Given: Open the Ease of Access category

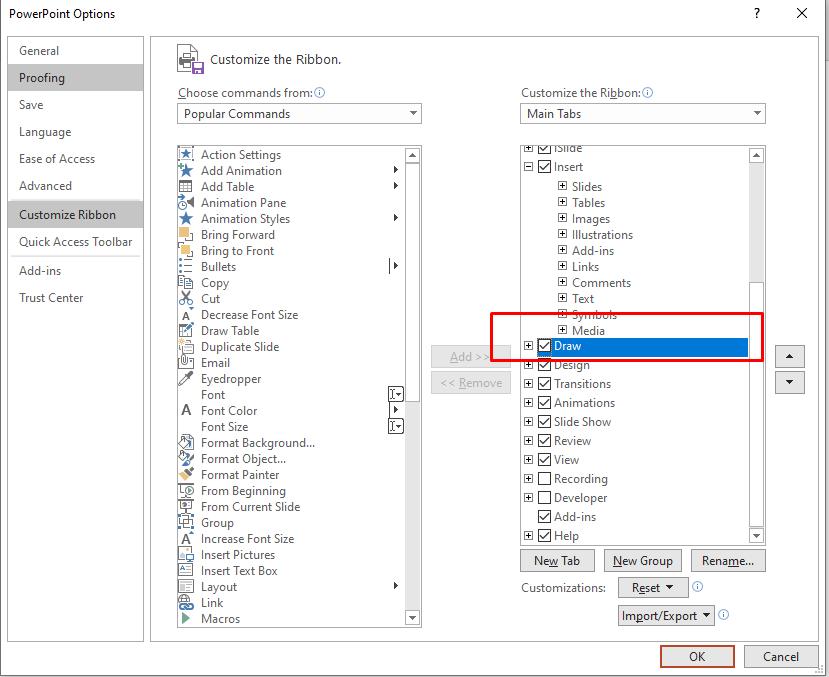Looking at the screenshot, I should 76,159.
